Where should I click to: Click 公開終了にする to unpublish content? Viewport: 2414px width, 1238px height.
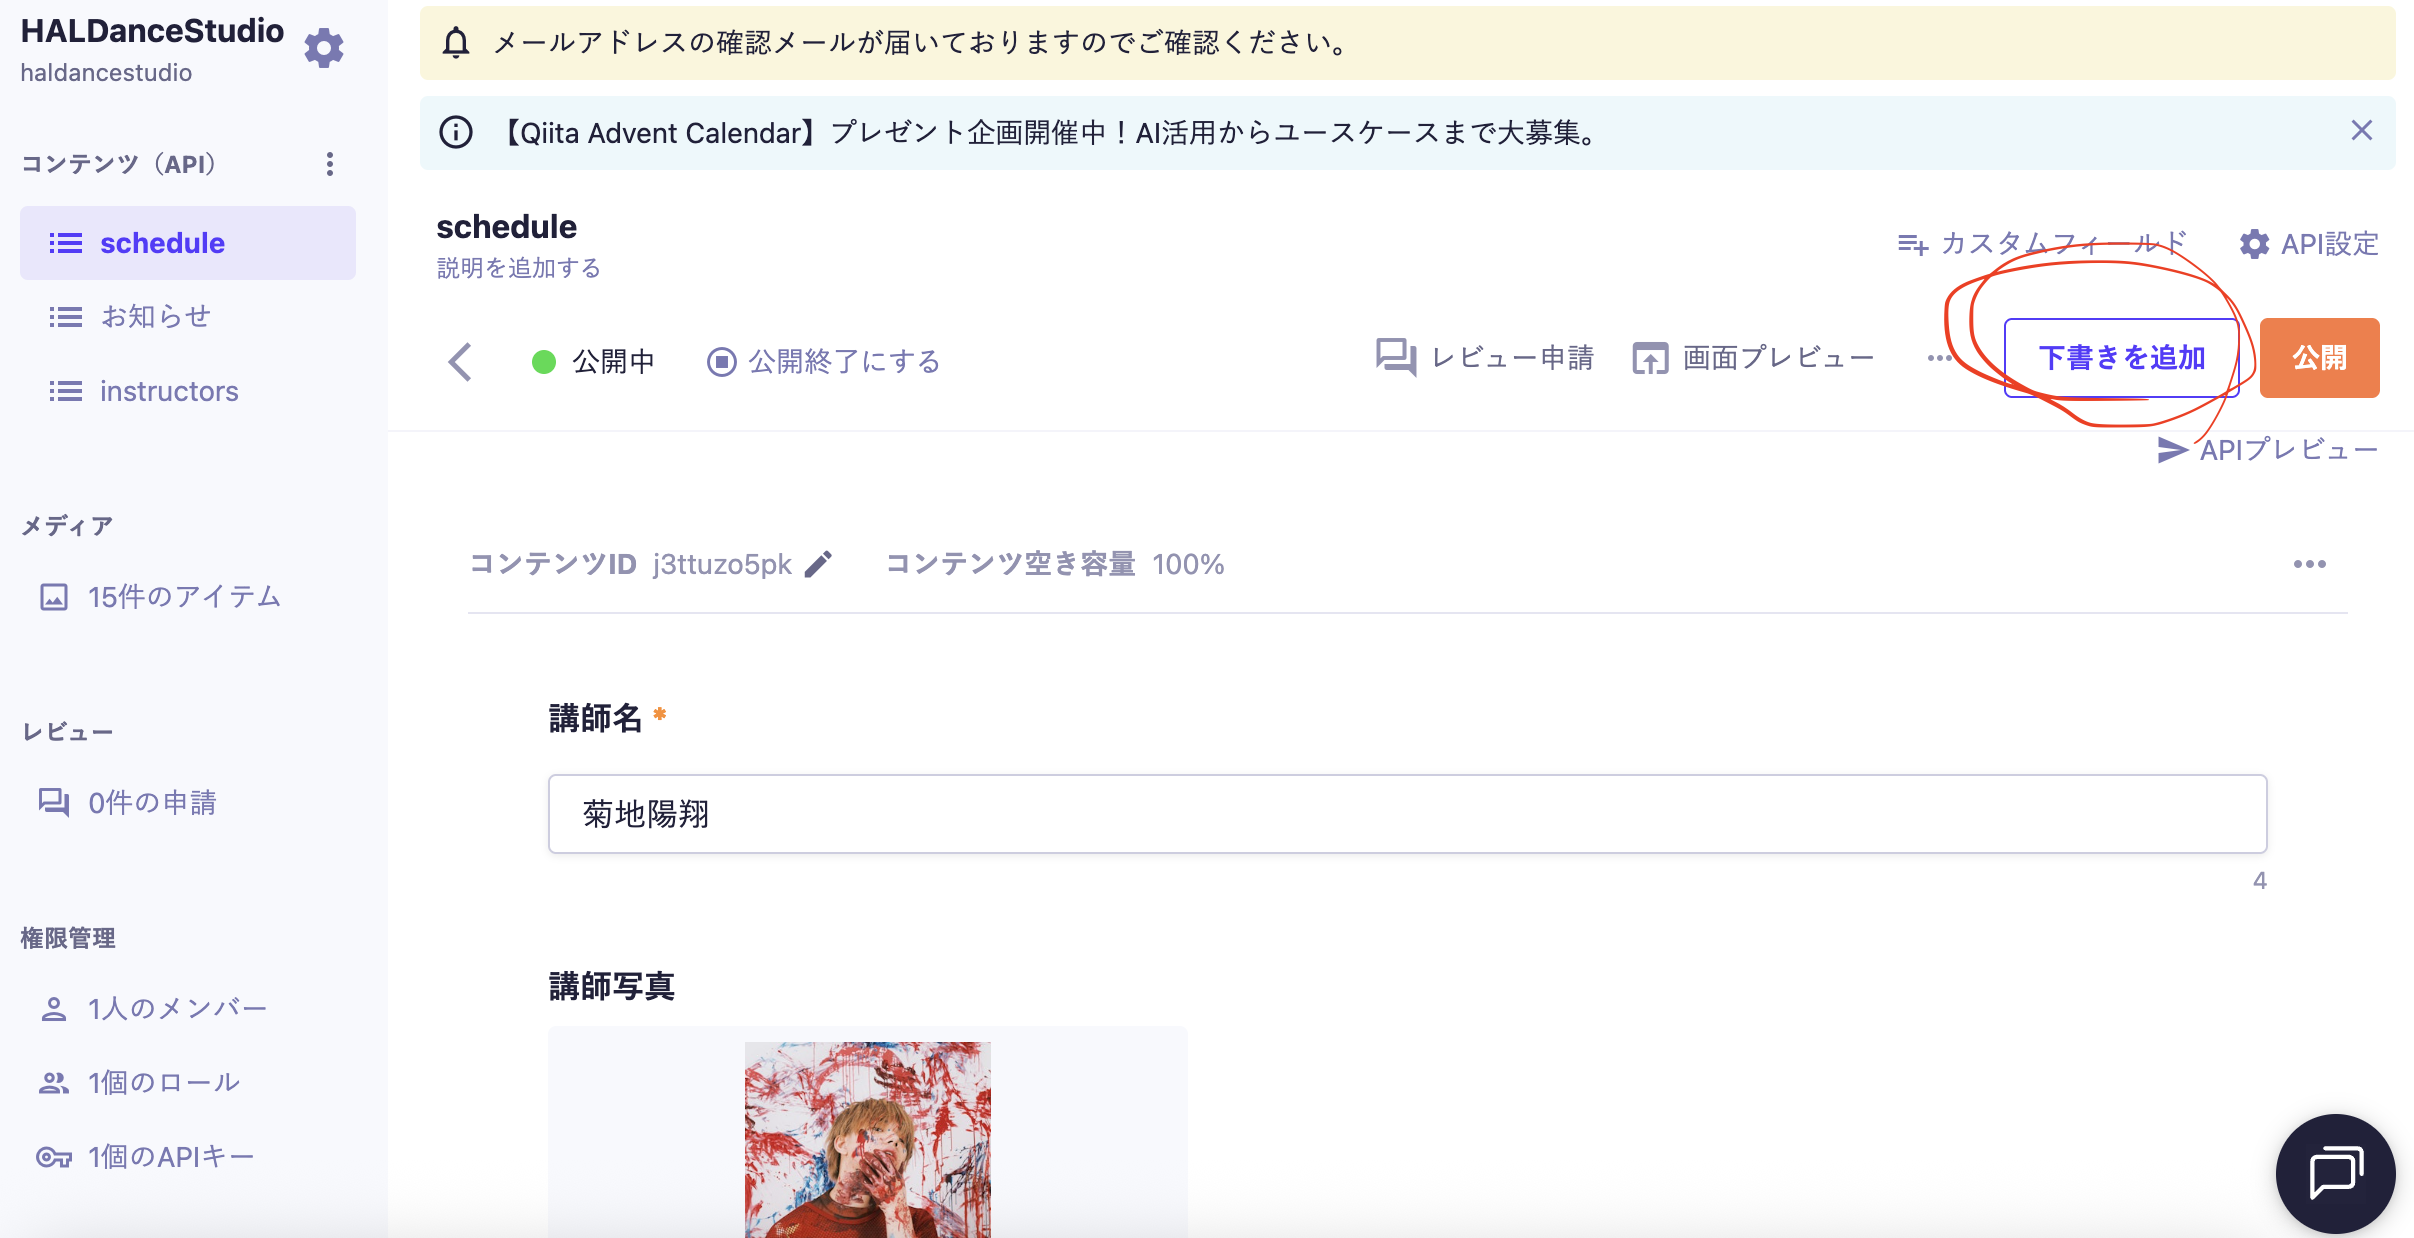click(824, 362)
